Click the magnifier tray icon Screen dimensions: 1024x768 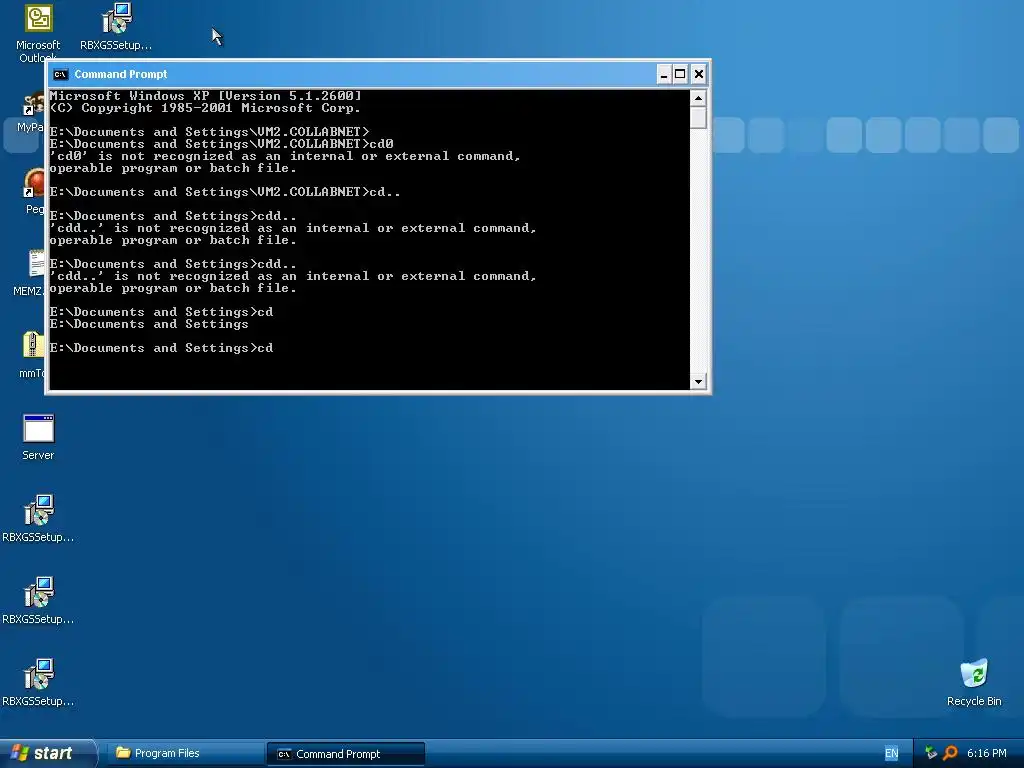tap(950, 753)
